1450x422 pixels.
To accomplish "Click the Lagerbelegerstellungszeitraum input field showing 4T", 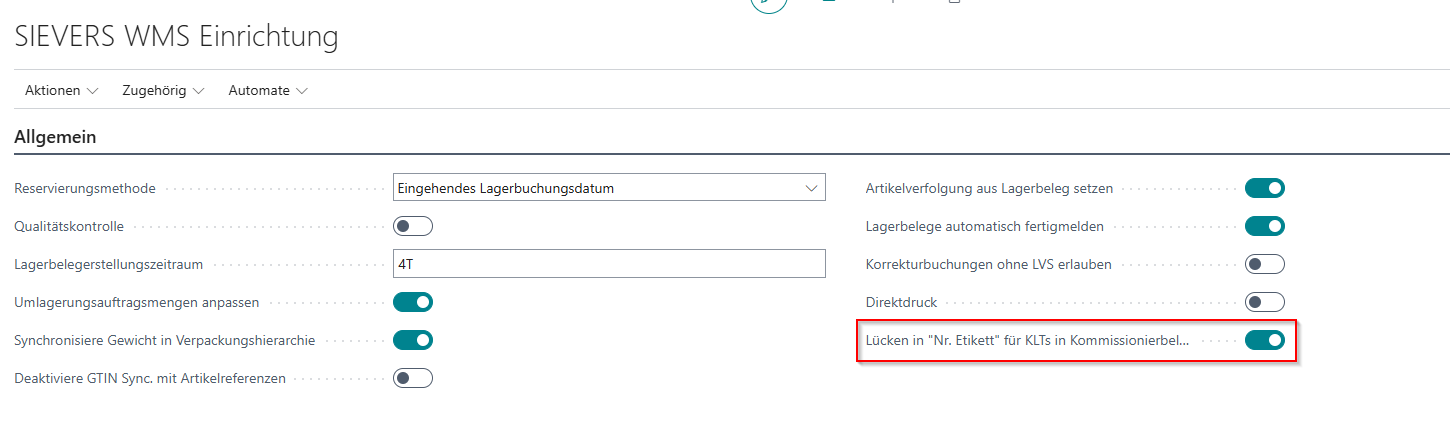I will (x=609, y=264).
